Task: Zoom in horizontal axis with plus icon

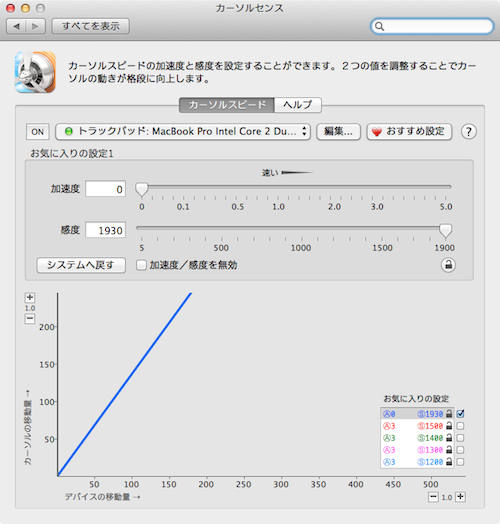Action: (461, 497)
